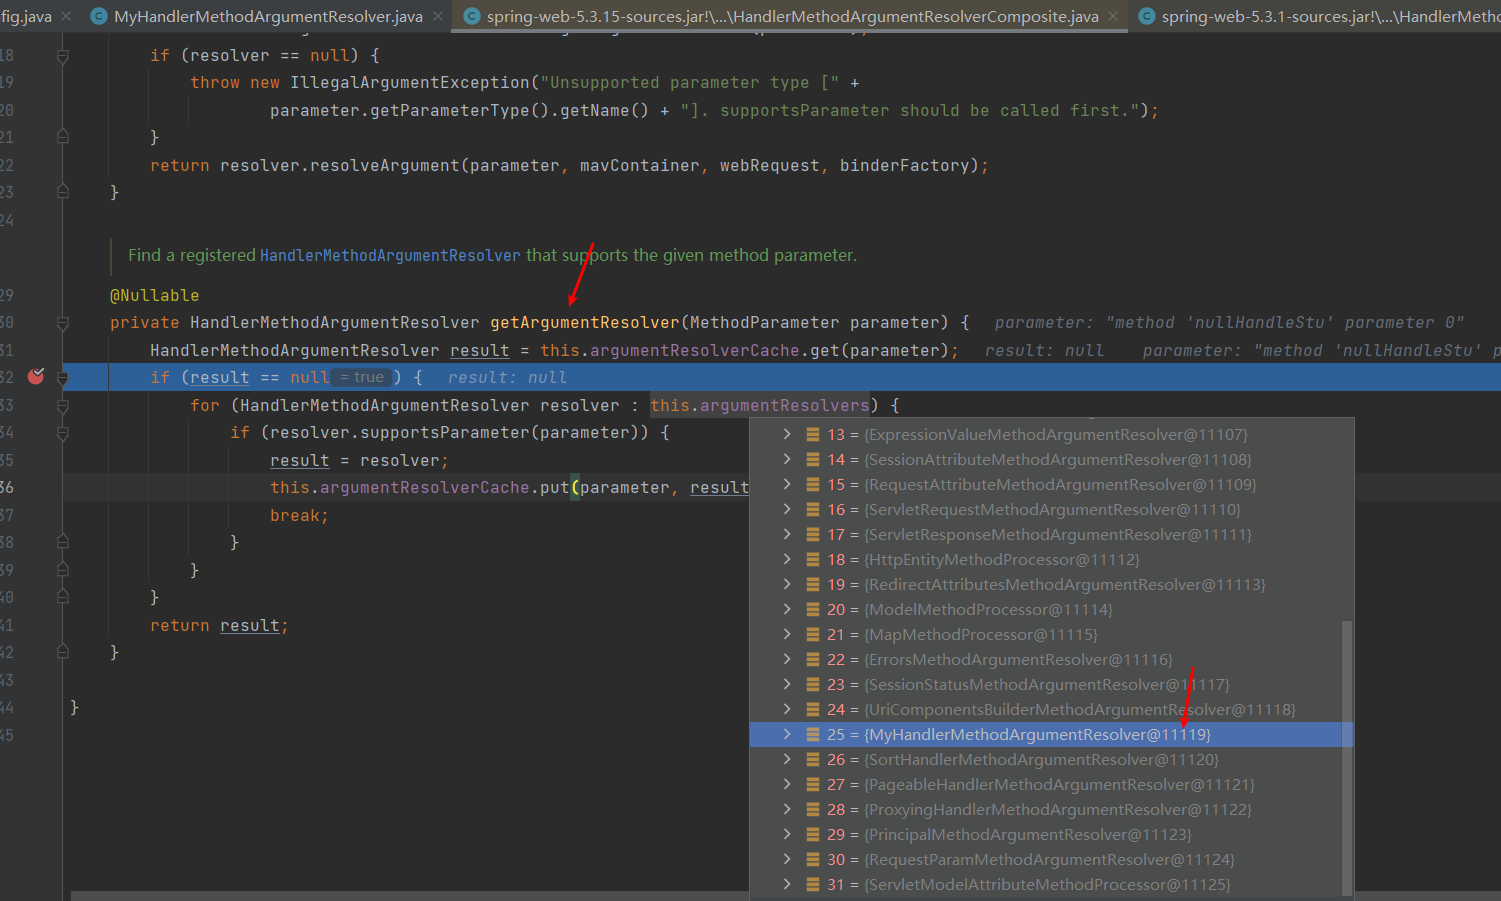This screenshot has width=1501, height=901.
Task: Expand entry 14 SessionAttributeMethodArgumentResolver
Action: [x=787, y=459]
